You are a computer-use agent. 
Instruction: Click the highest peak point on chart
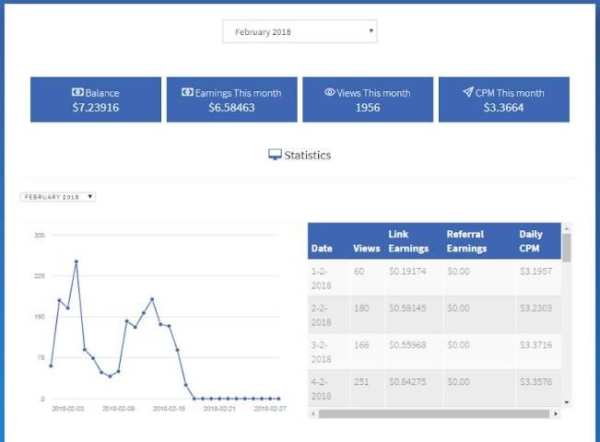(x=76, y=262)
